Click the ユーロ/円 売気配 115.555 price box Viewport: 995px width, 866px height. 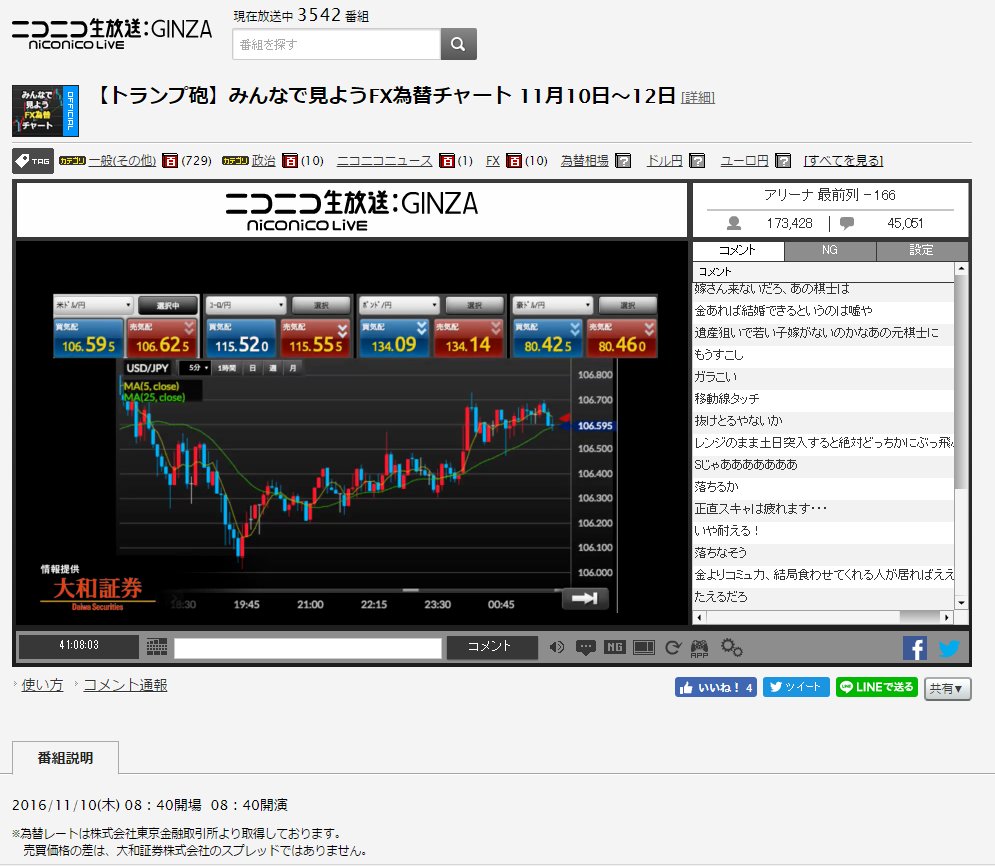point(315,338)
